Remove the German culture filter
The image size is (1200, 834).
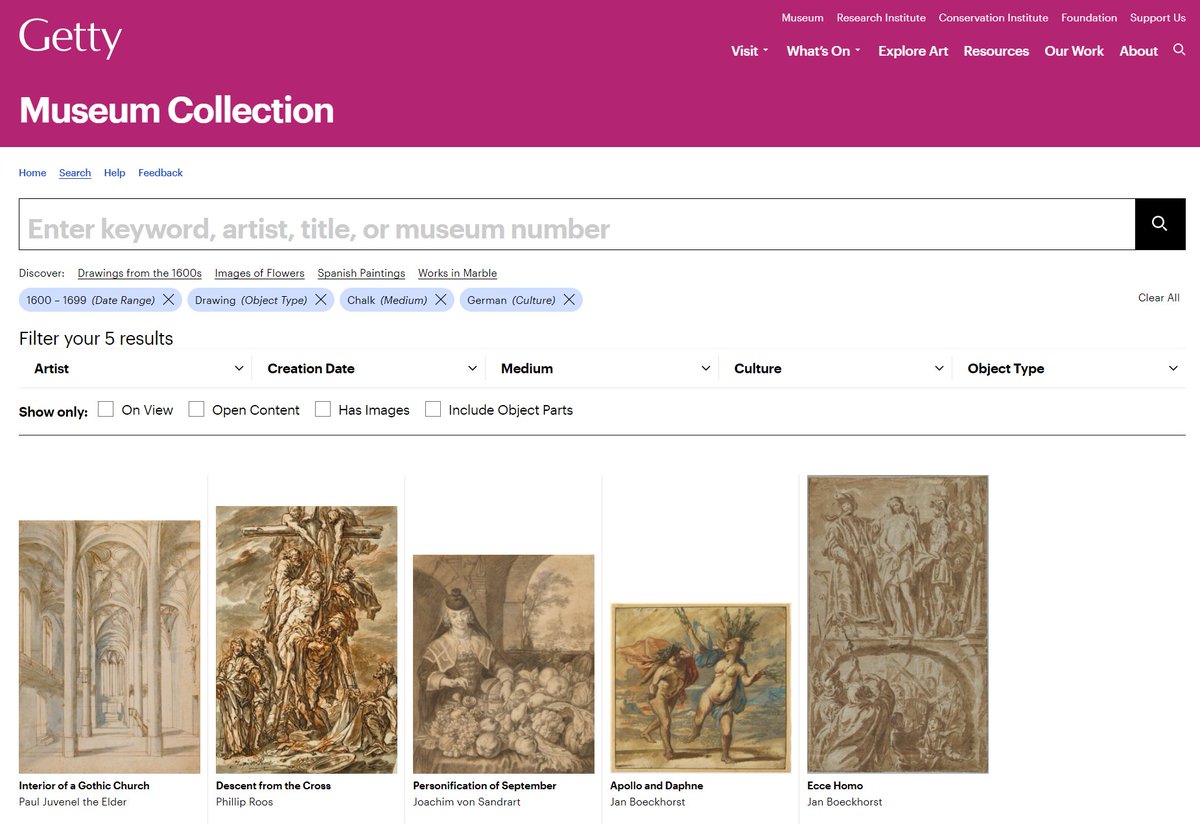point(568,300)
